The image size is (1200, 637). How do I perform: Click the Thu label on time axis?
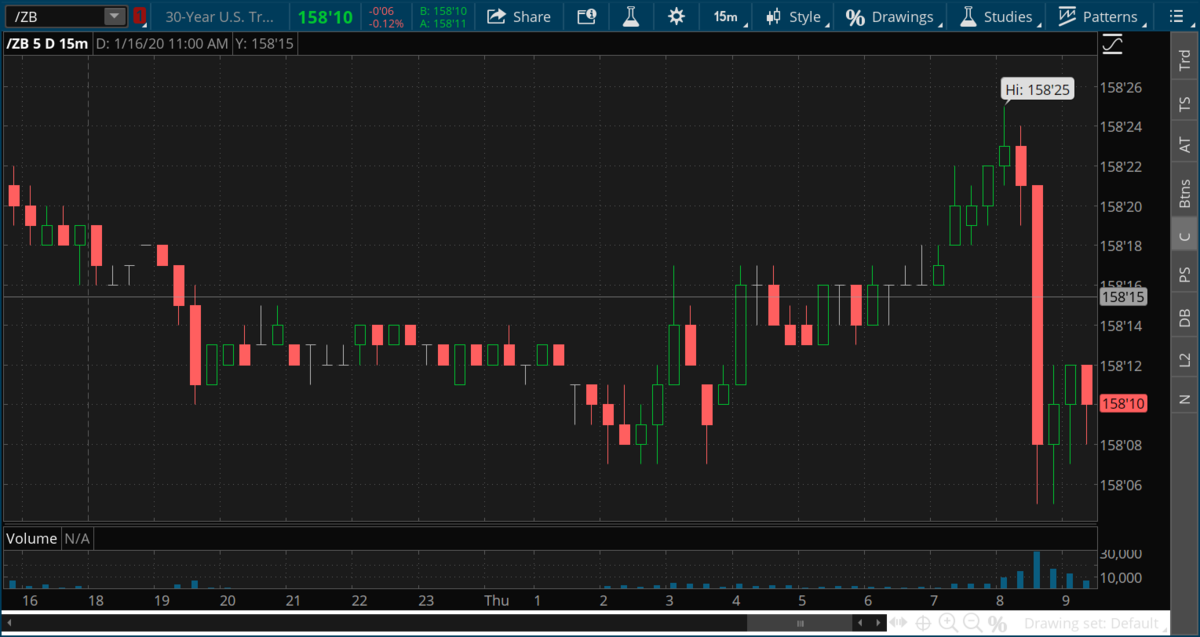496,601
